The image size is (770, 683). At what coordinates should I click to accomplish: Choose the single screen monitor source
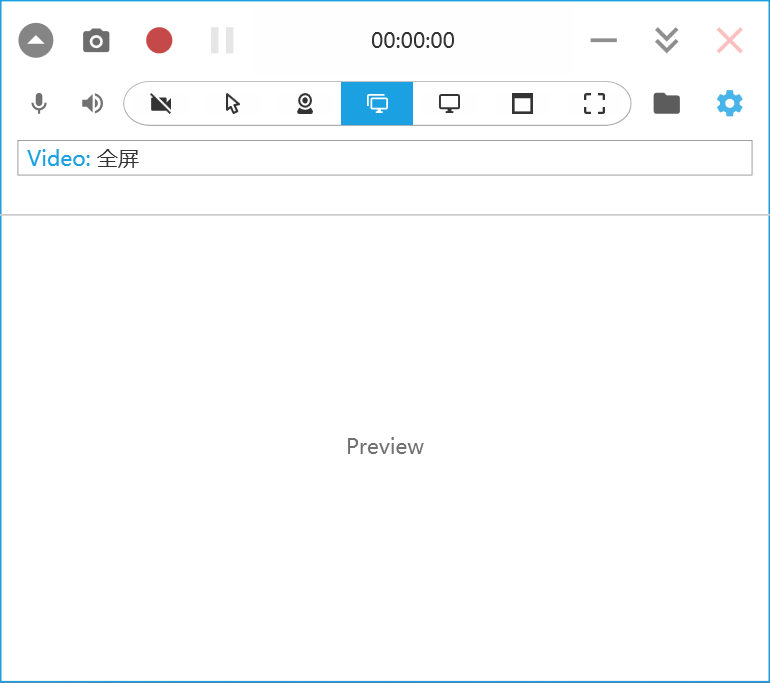pyautogui.click(x=449, y=103)
